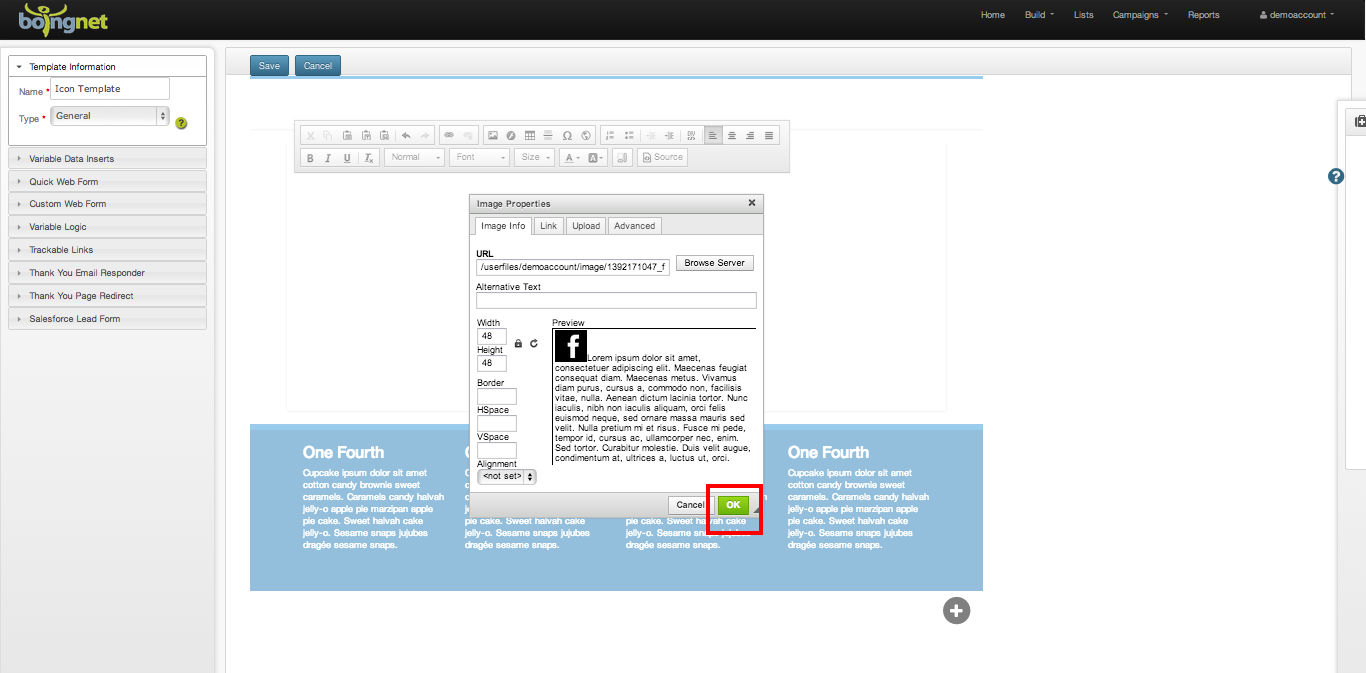Insert a hyperlink using the Link icon
This screenshot has height=673, width=1366.
449,135
